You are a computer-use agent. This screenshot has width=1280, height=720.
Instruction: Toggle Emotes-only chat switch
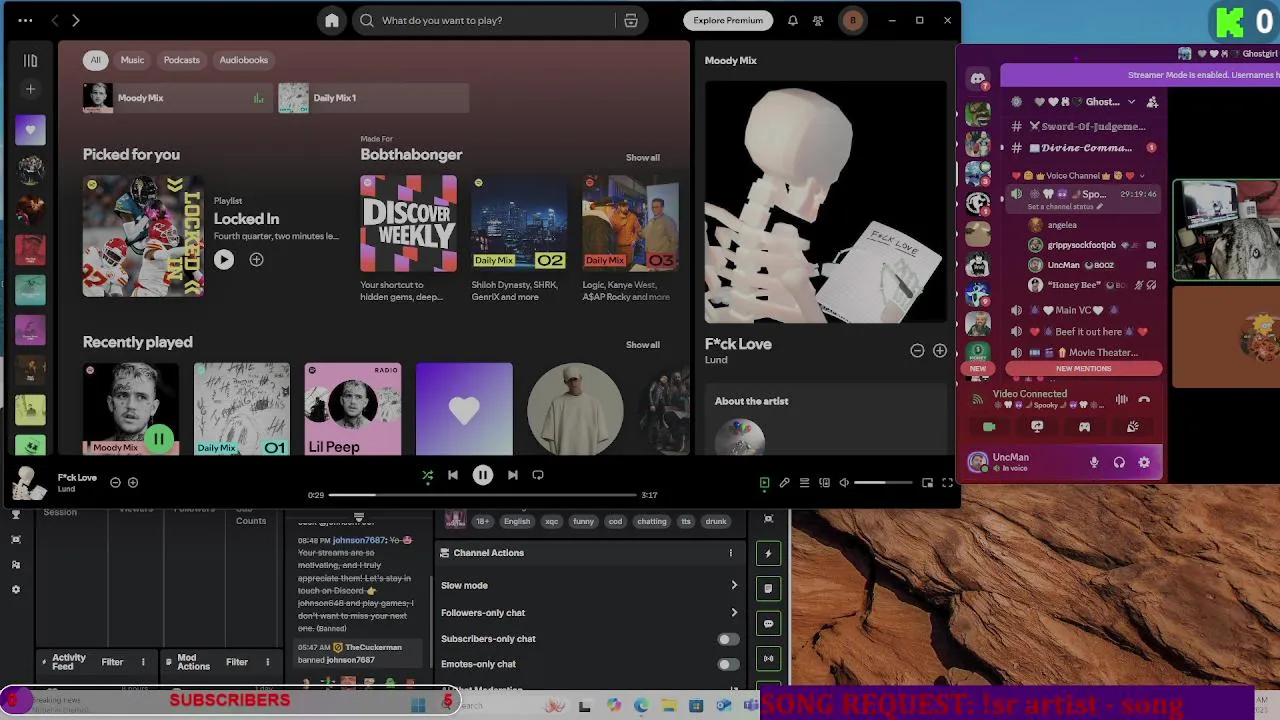(x=728, y=664)
